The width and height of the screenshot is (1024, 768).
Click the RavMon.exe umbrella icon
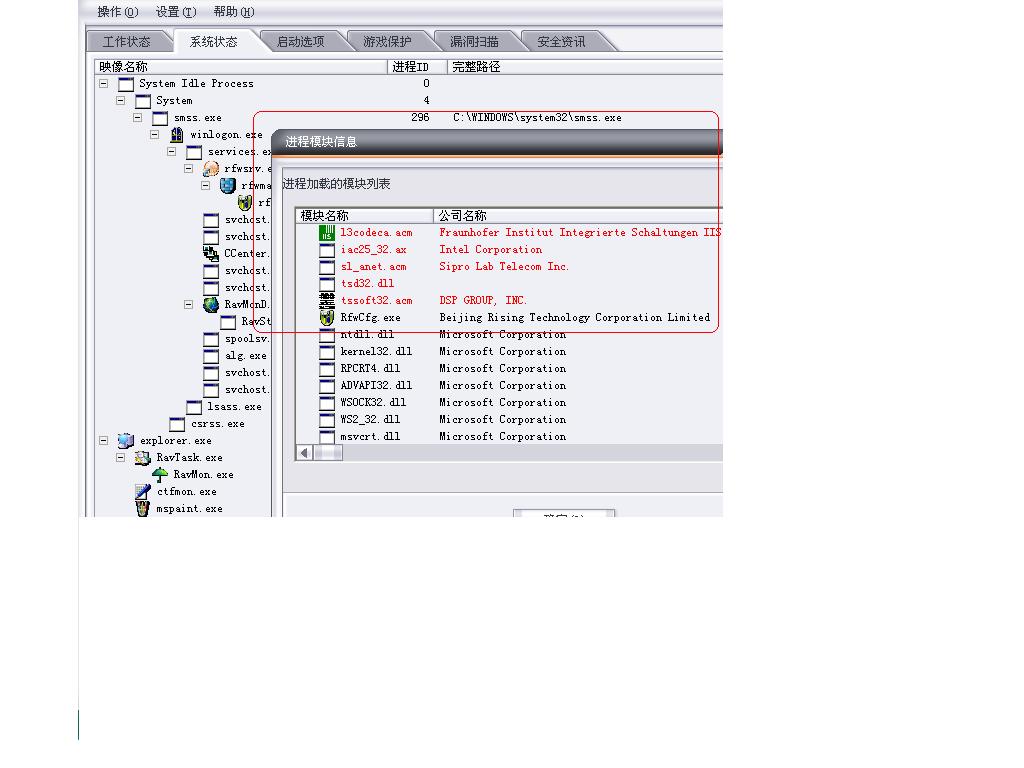pyautogui.click(x=160, y=474)
